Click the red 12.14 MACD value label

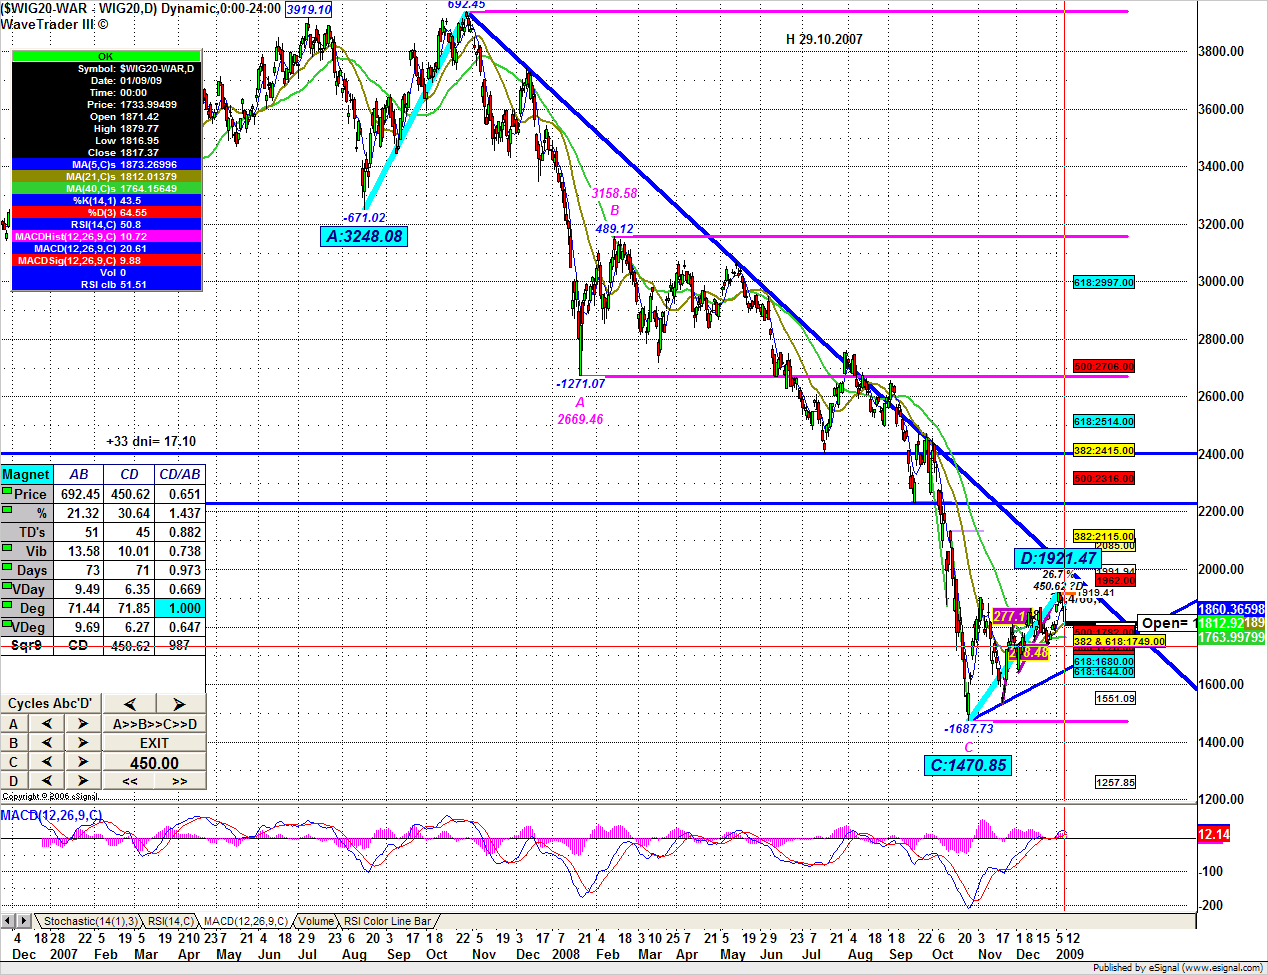tap(1213, 834)
